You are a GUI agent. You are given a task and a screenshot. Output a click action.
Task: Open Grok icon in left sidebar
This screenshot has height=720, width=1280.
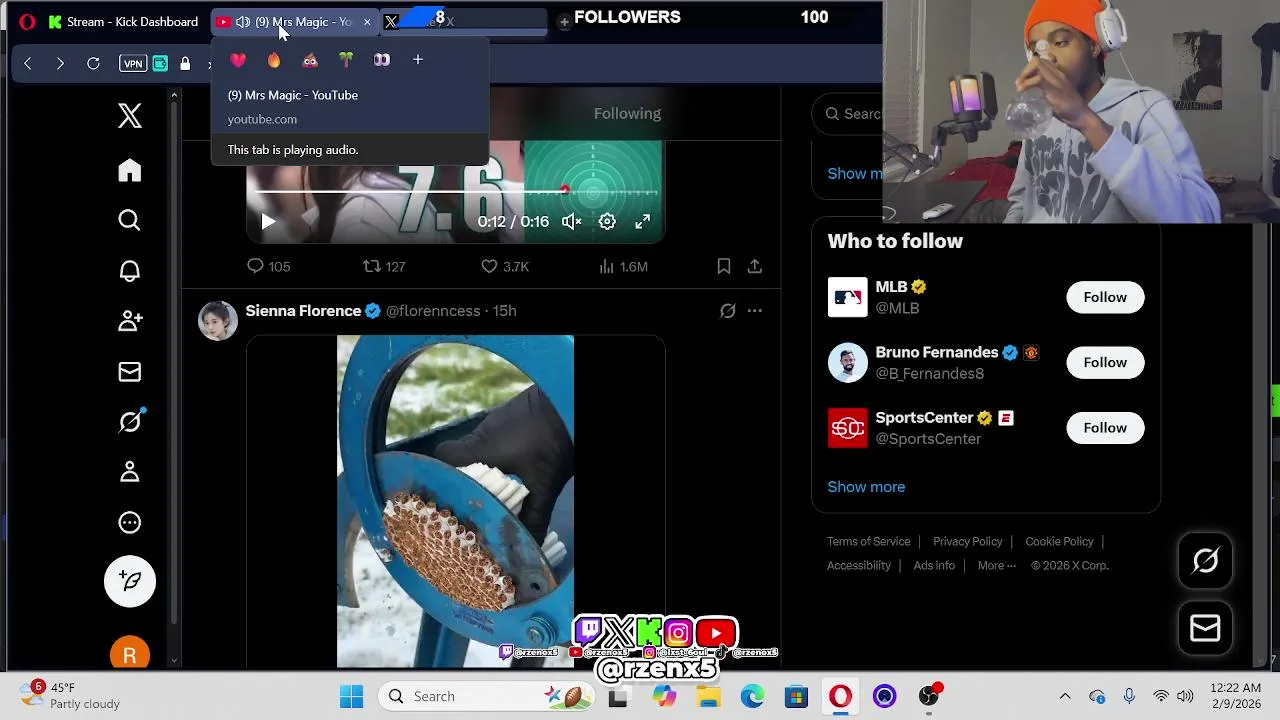point(129,422)
